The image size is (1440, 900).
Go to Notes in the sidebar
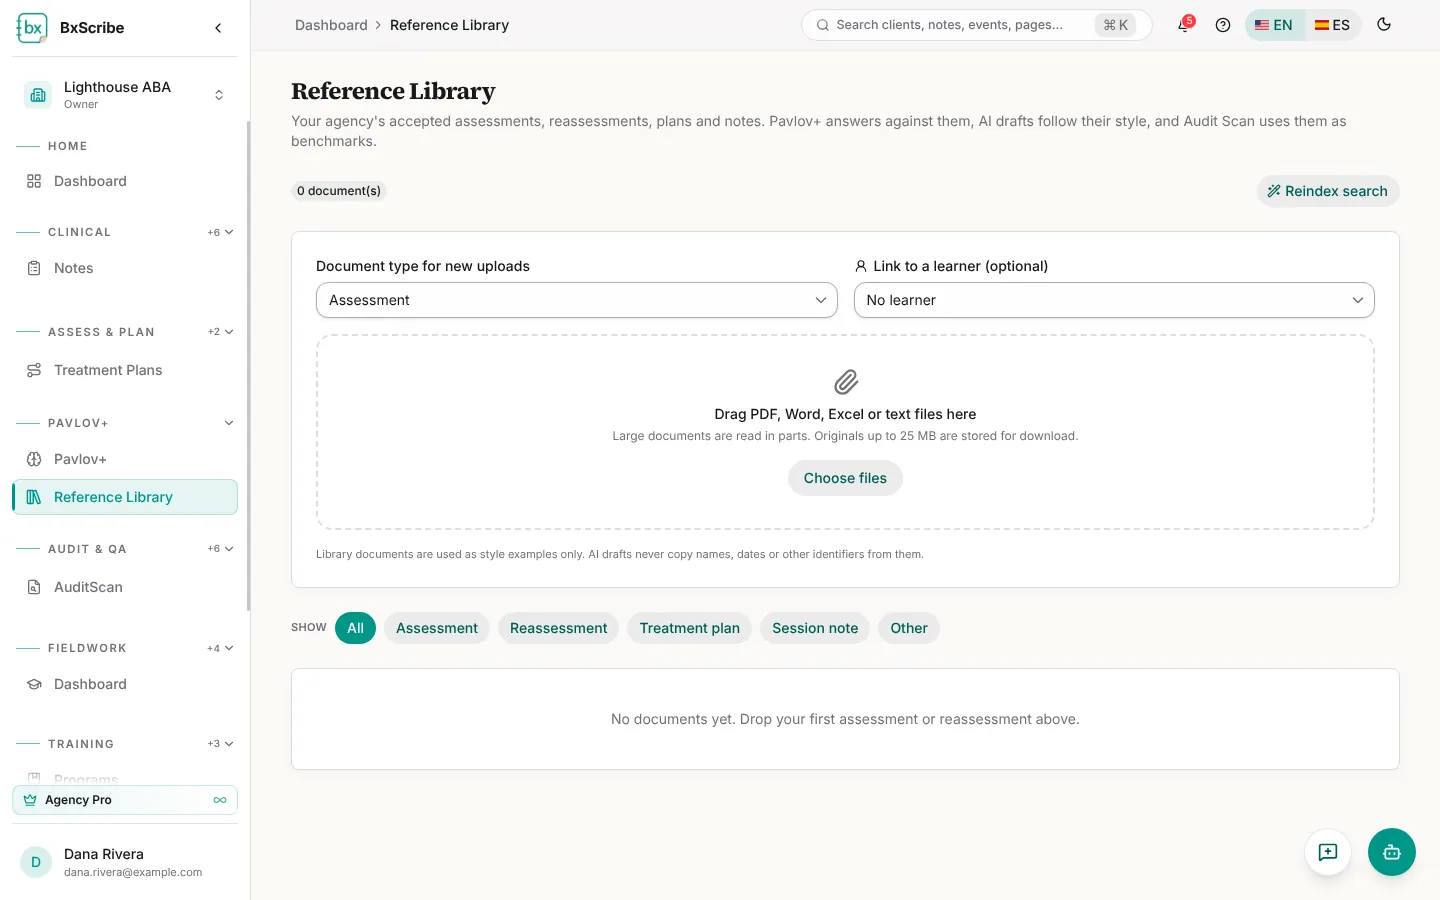[125, 268]
